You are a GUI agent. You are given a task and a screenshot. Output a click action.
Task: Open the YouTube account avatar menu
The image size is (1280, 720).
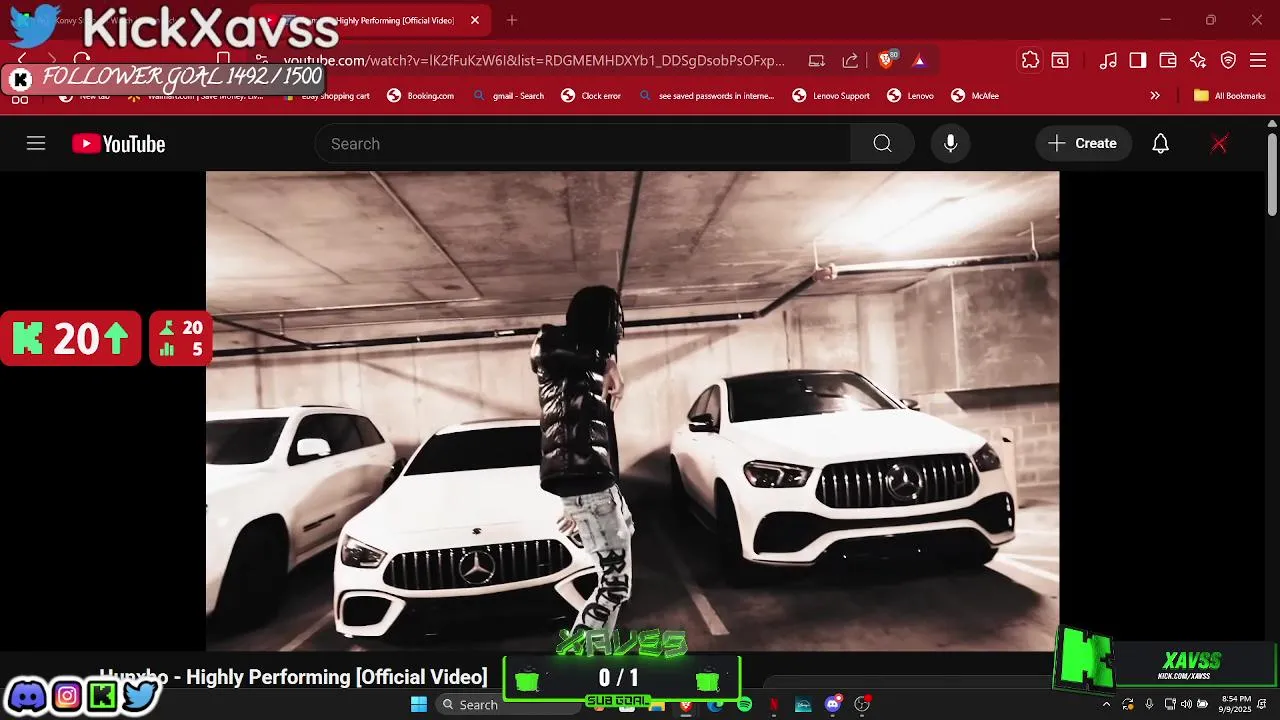click(x=1219, y=144)
